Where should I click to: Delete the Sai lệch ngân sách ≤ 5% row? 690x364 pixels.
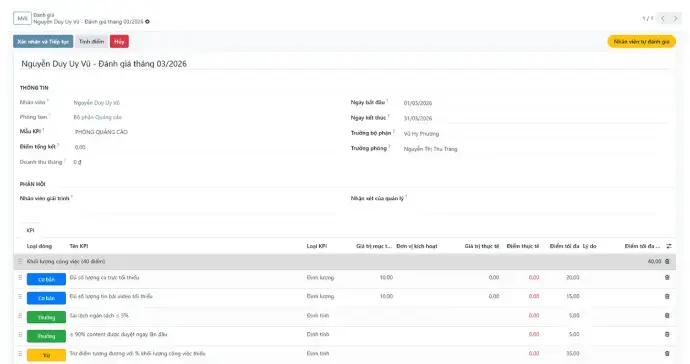[667, 316]
